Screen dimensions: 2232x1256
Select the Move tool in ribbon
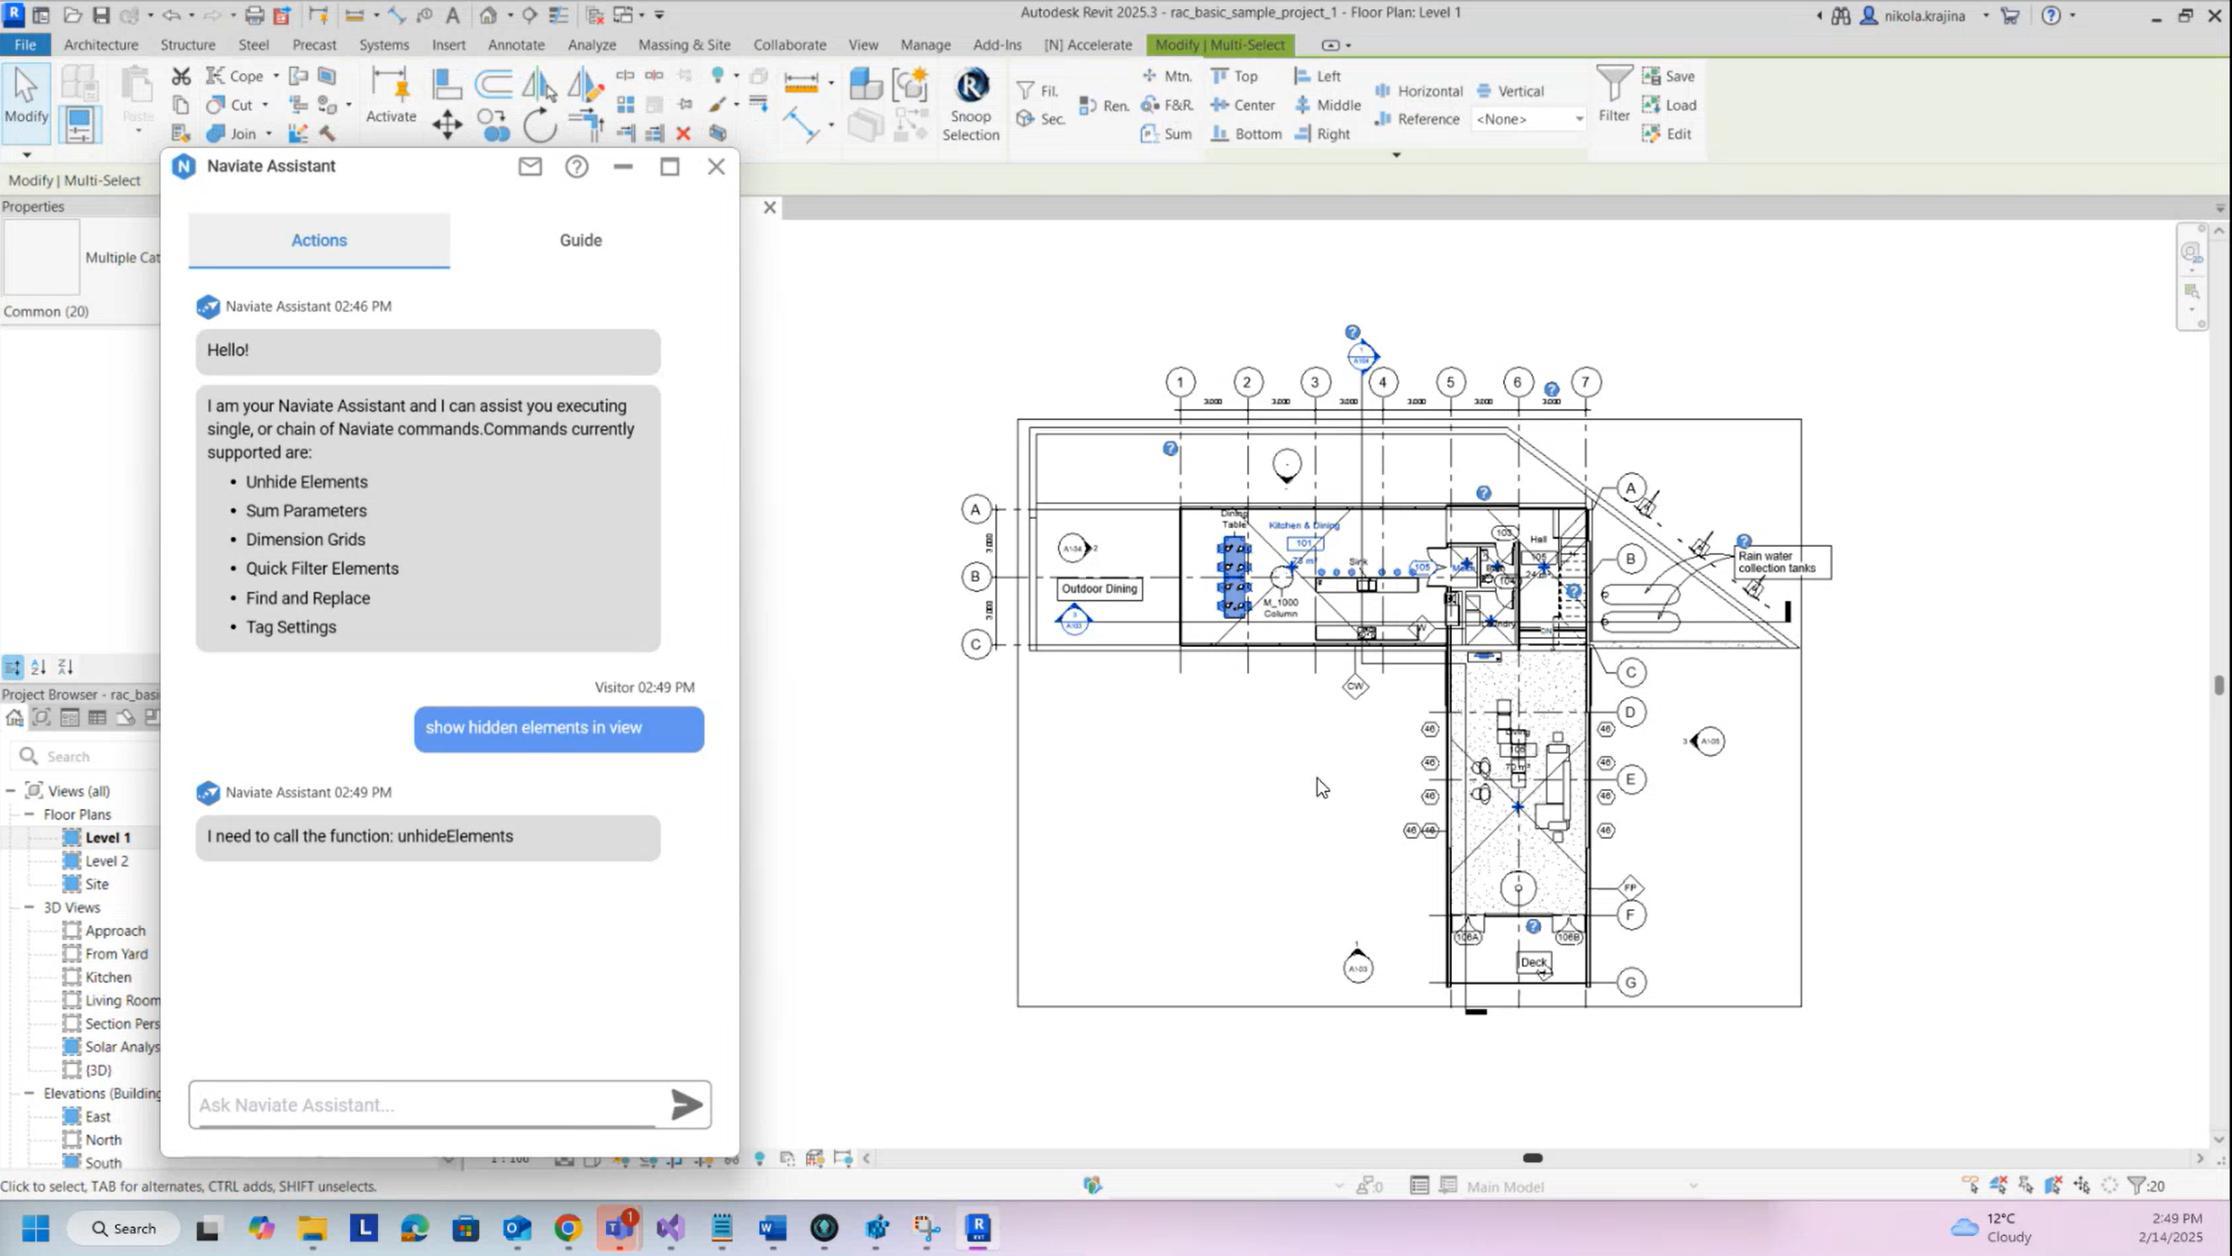click(446, 125)
